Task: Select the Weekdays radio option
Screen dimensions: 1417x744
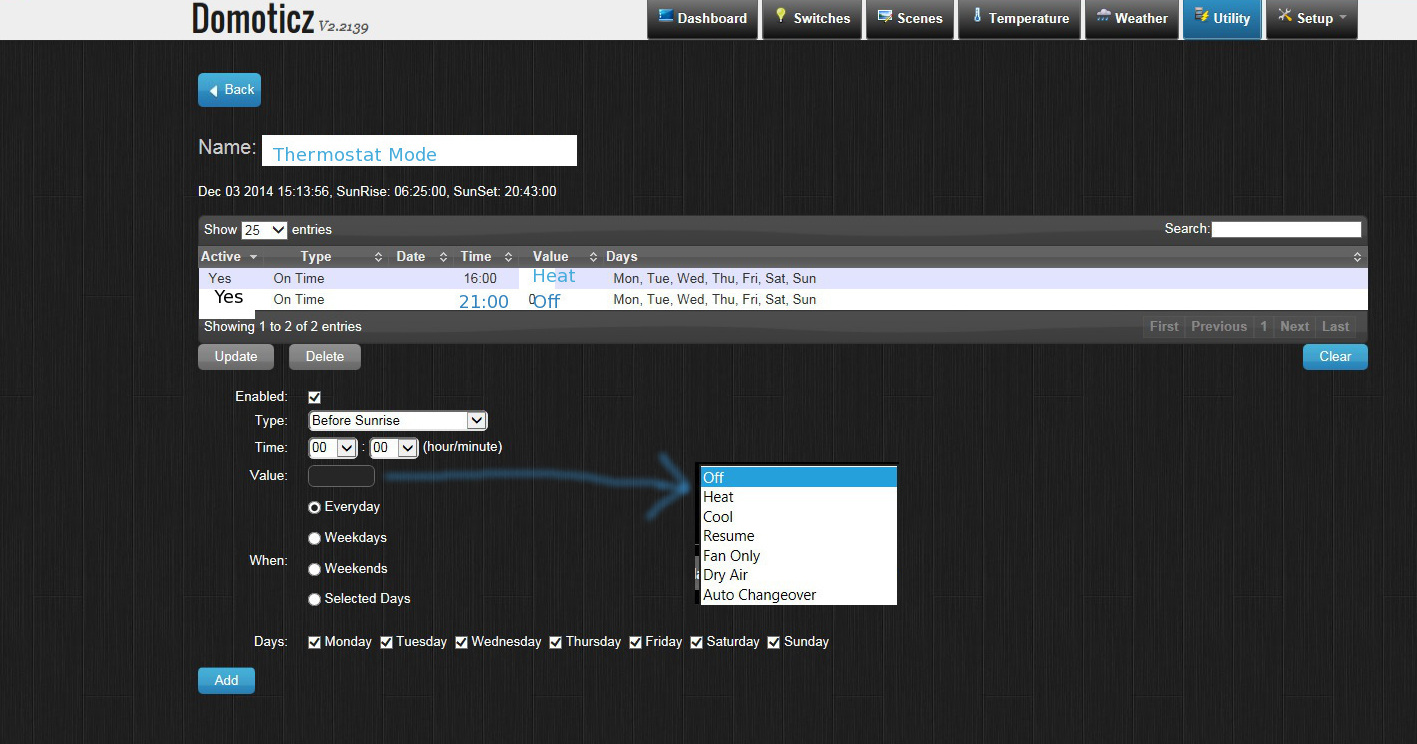Action: coord(314,539)
